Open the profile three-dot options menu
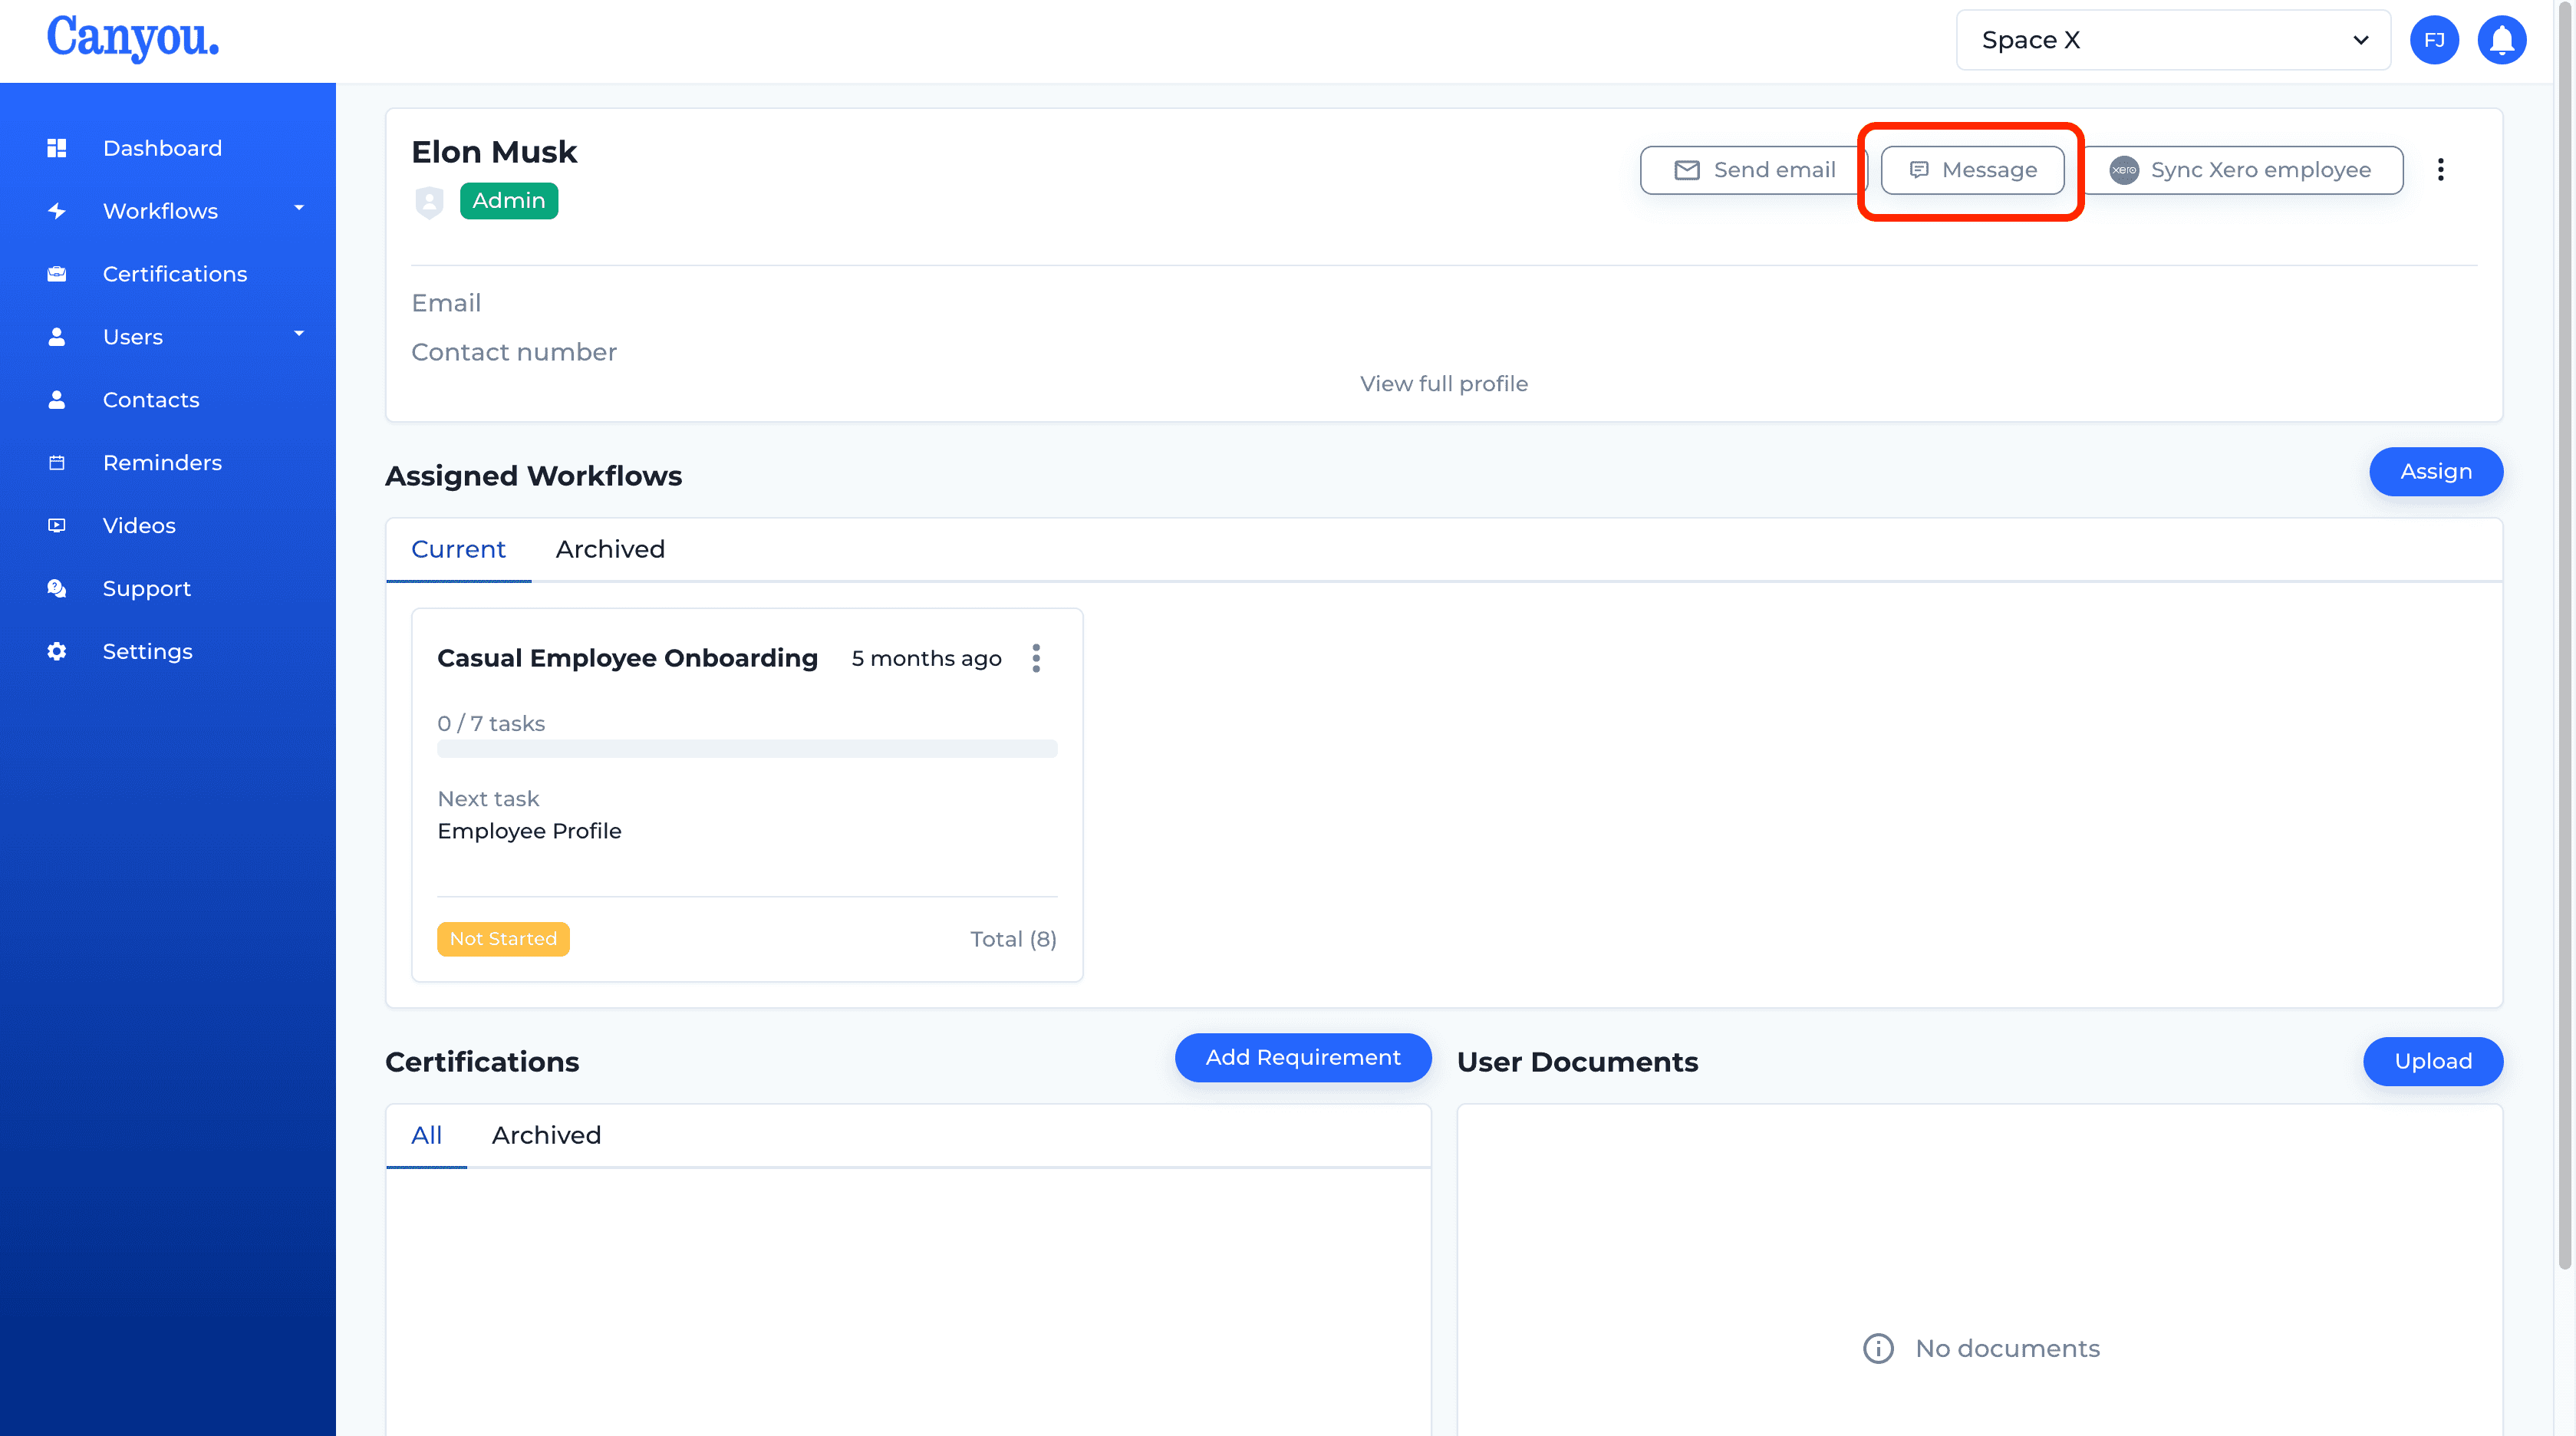2576x1436 pixels. pyautogui.click(x=2440, y=170)
